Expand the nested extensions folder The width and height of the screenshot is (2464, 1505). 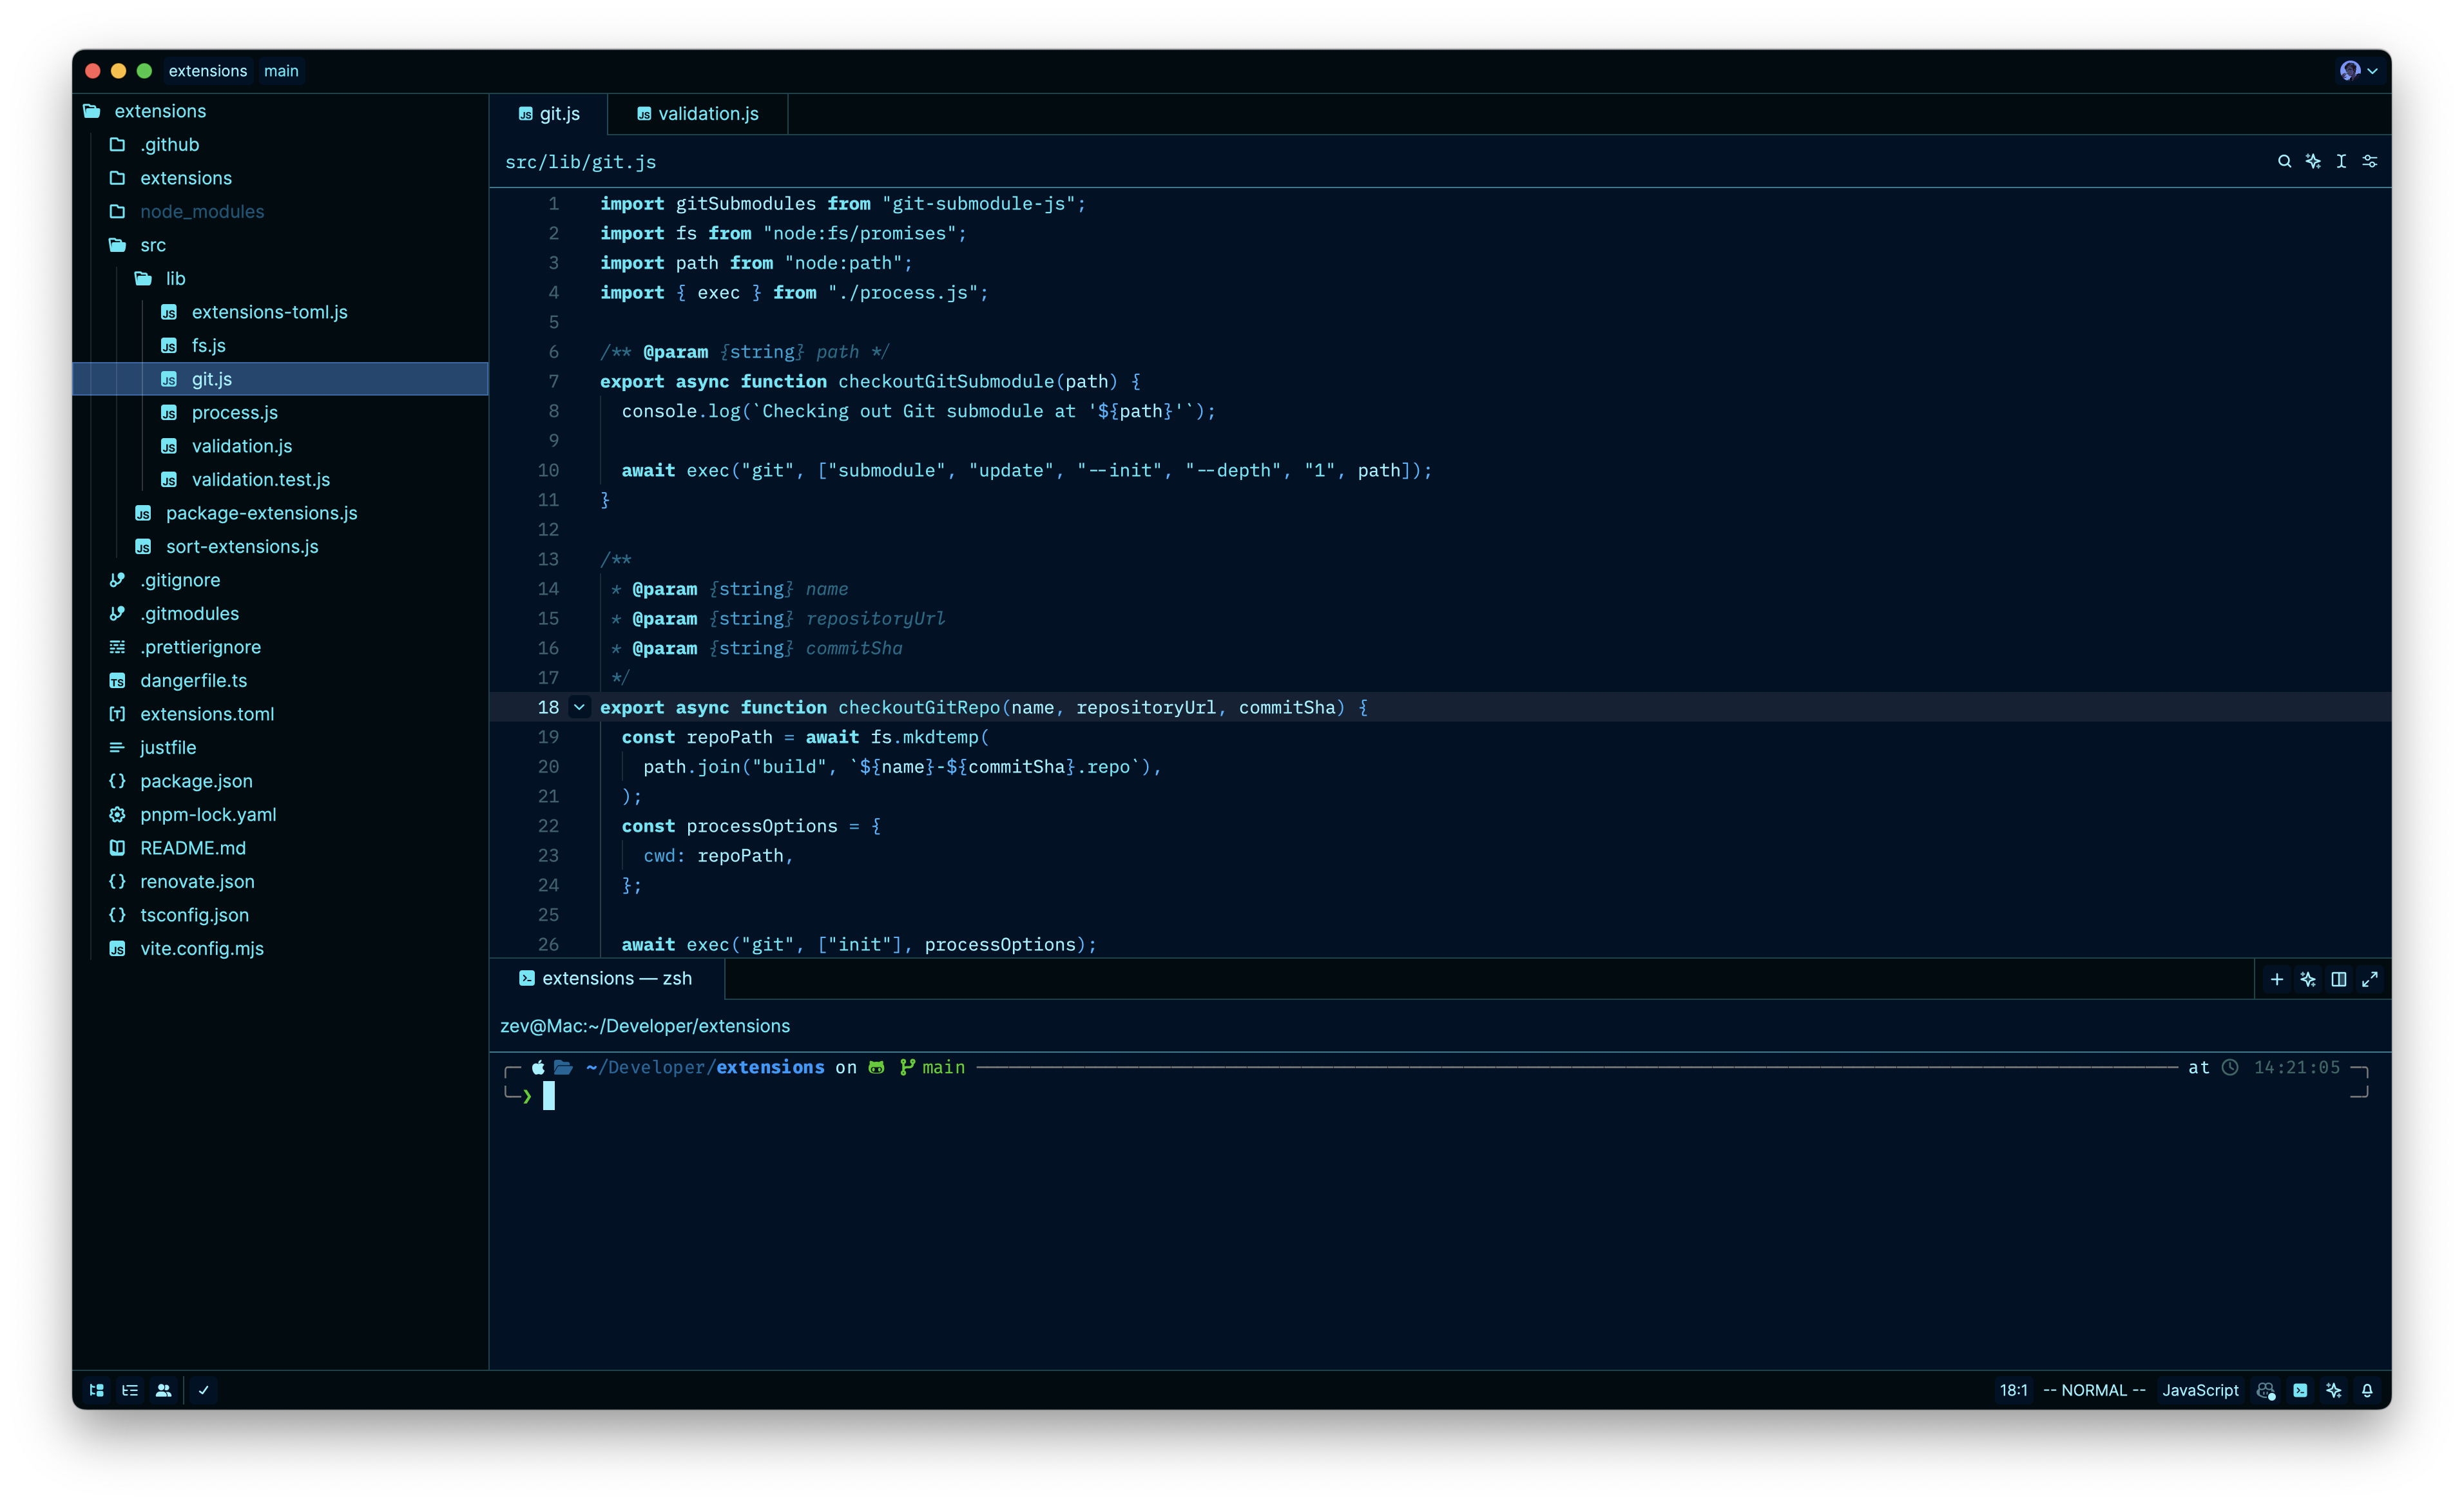pos(186,178)
